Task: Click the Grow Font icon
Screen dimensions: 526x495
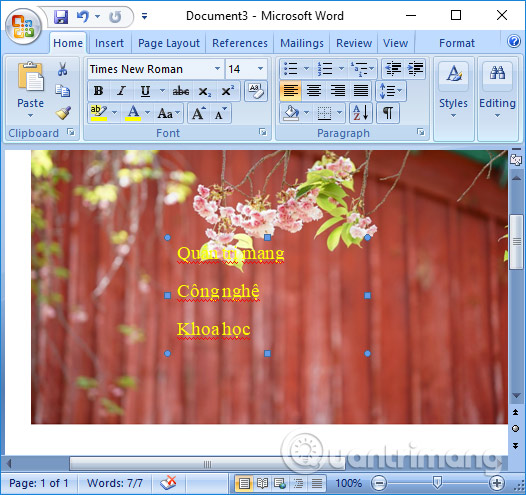Action: point(199,113)
